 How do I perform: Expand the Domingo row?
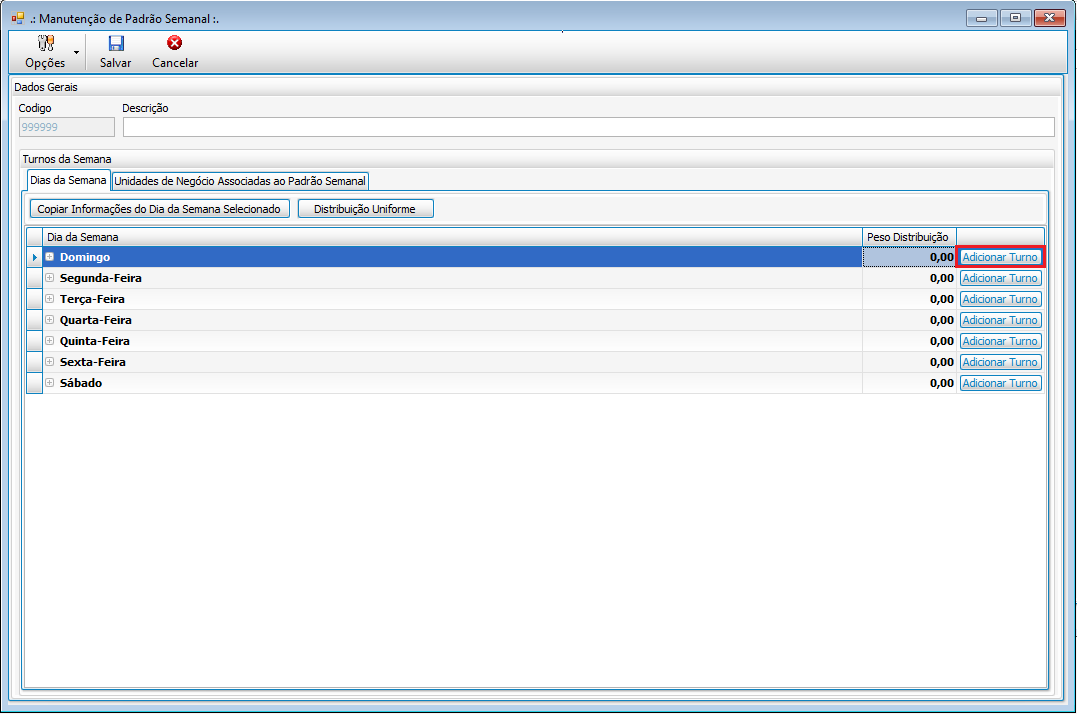(x=49, y=257)
